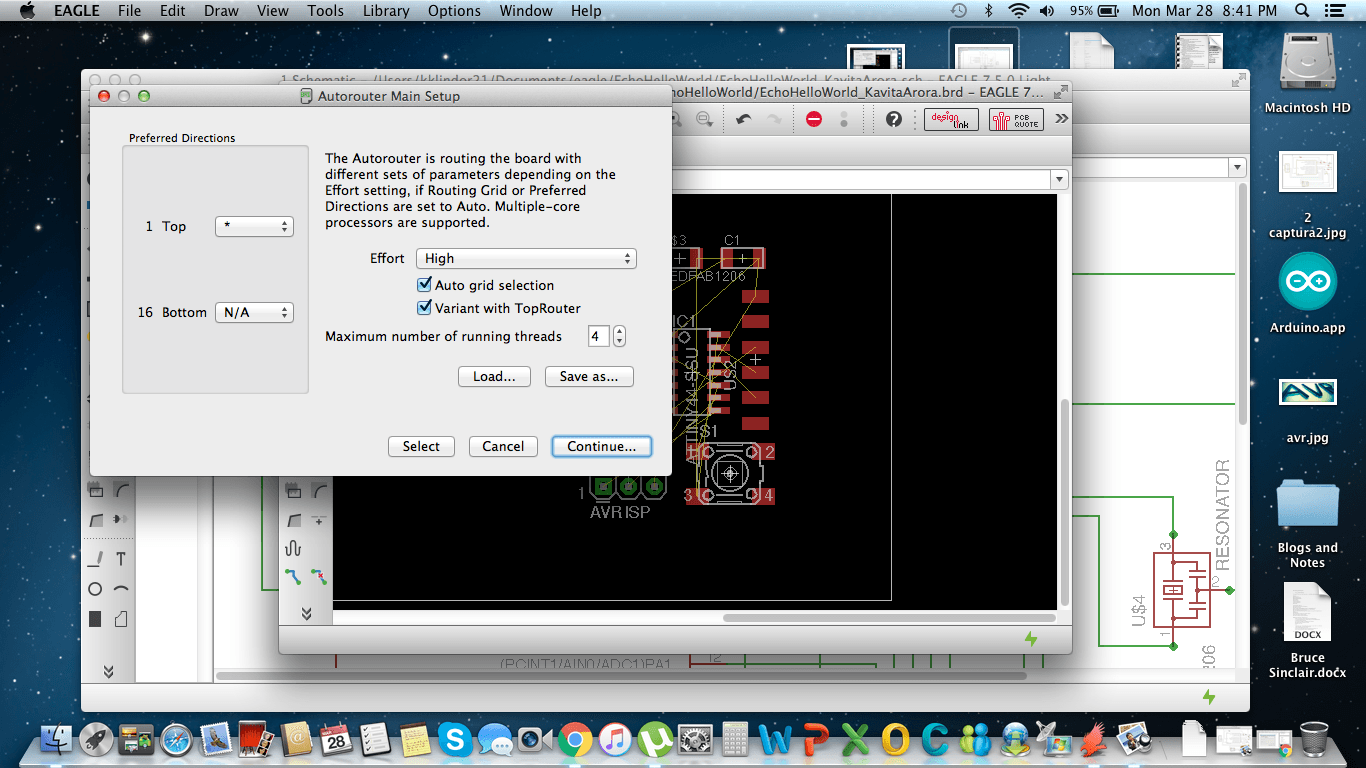Open Skype from the dock
Image resolution: width=1366 pixels, height=768 pixels.
[455, 740]
